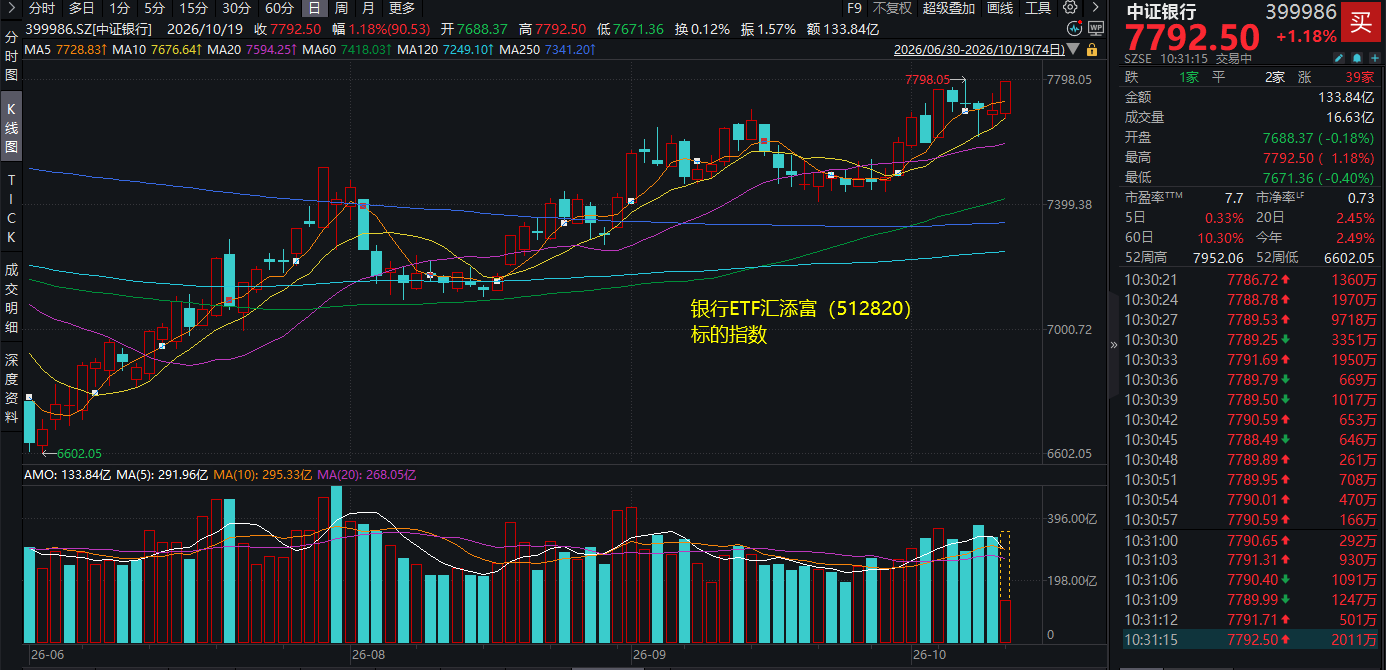1386x670 pixels.
Task: Click the AMO 133.84亿 volume indicator label
Action: (x=67, y=475)
